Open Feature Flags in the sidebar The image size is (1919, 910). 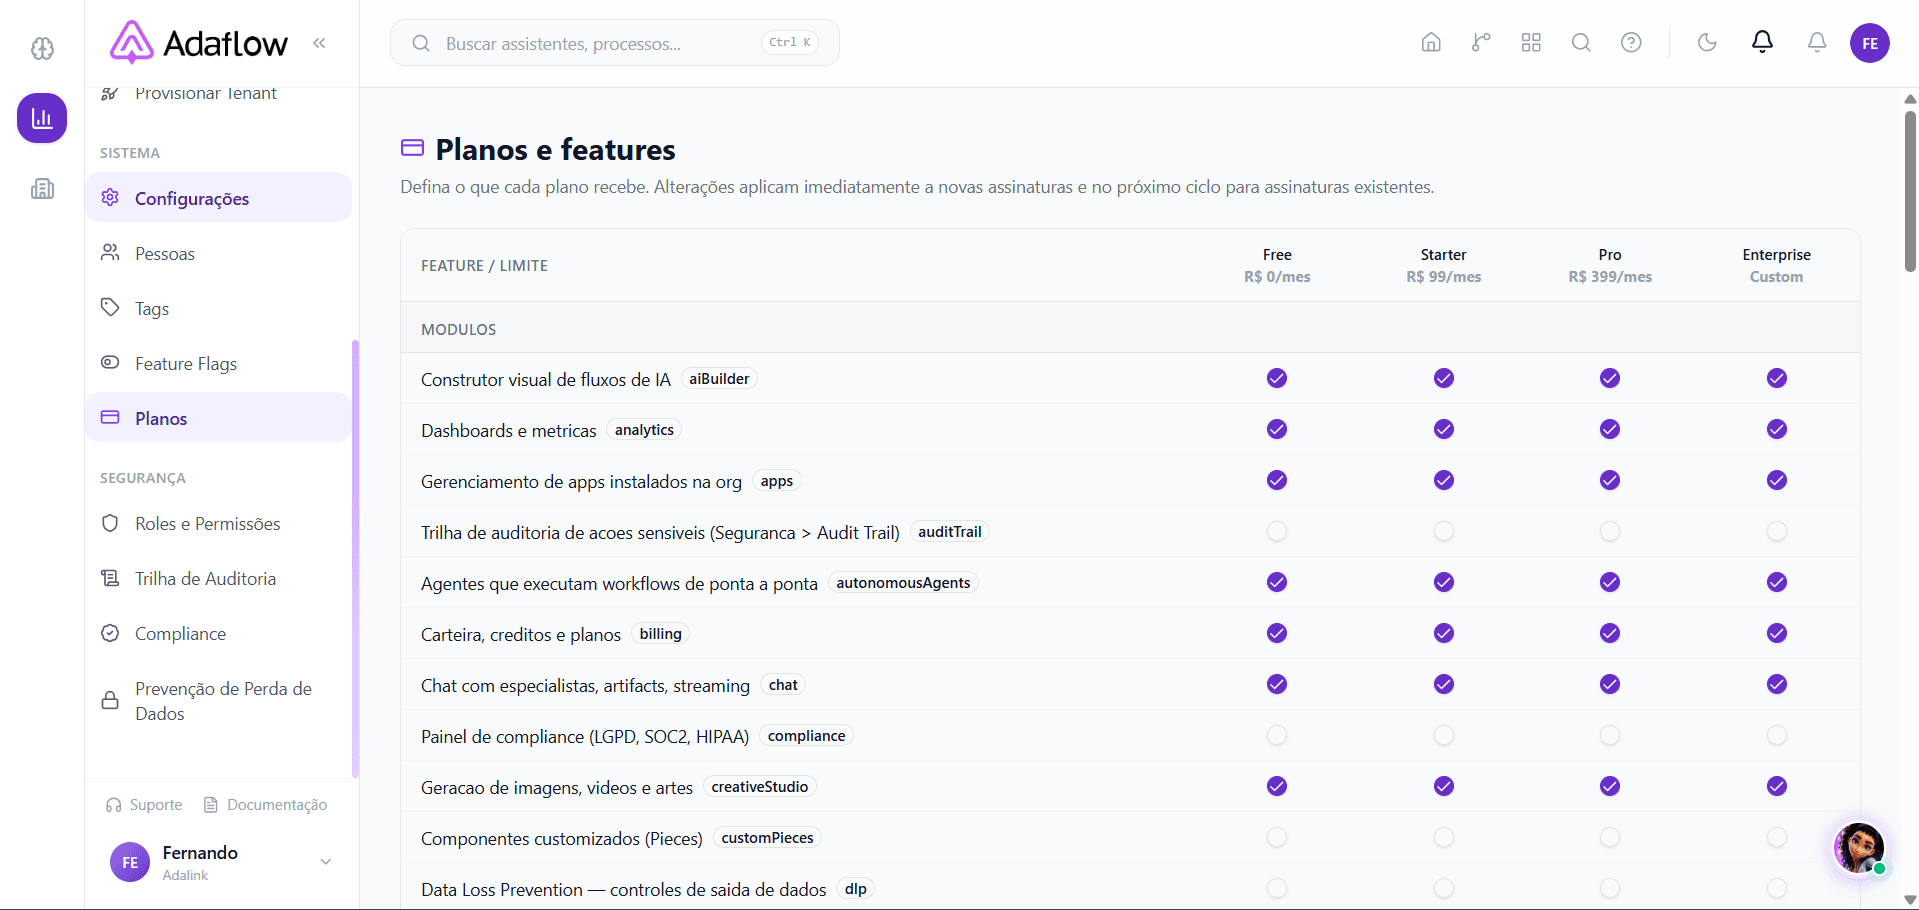[x=218, y=363]
